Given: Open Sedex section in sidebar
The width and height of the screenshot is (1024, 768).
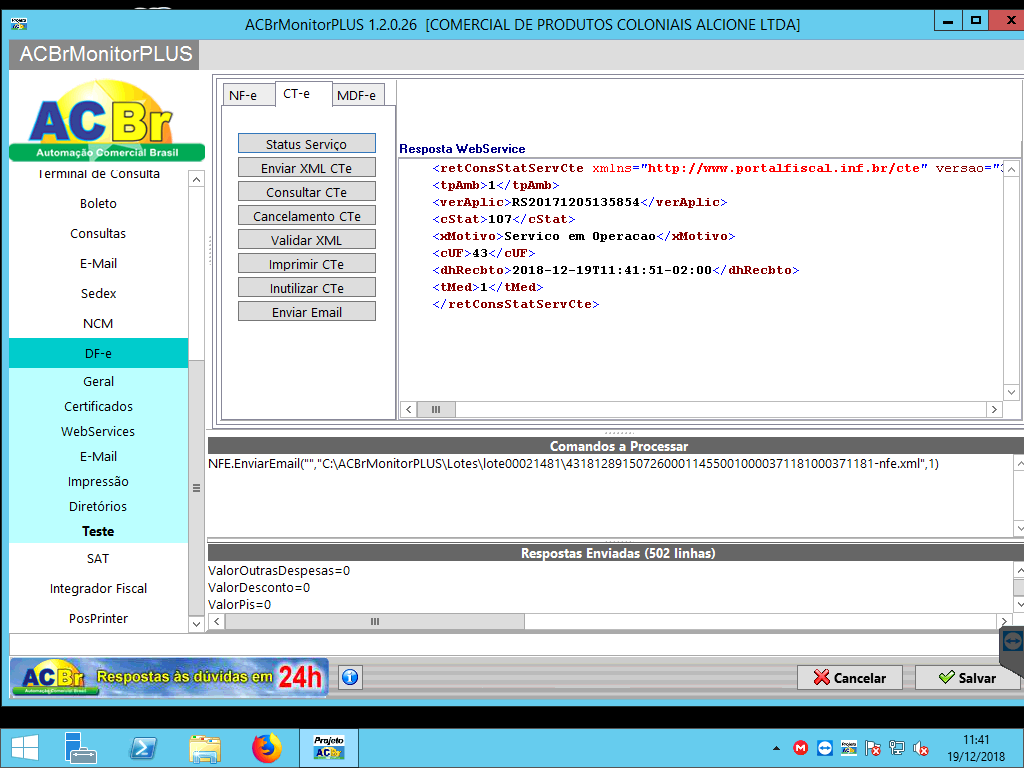Looking at the screenshot, I should point(99,293).
